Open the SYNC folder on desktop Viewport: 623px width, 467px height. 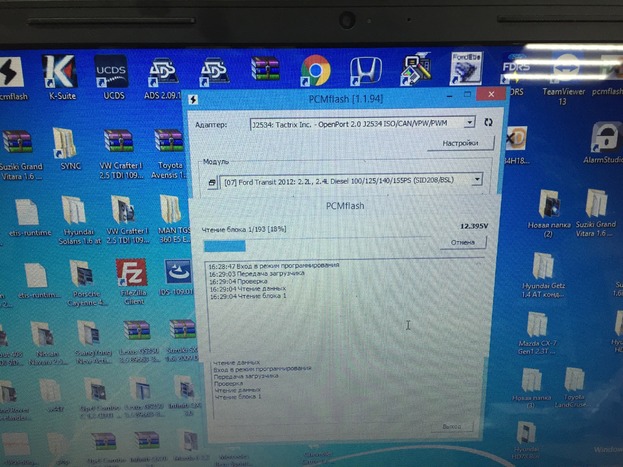tap(64, 145)
